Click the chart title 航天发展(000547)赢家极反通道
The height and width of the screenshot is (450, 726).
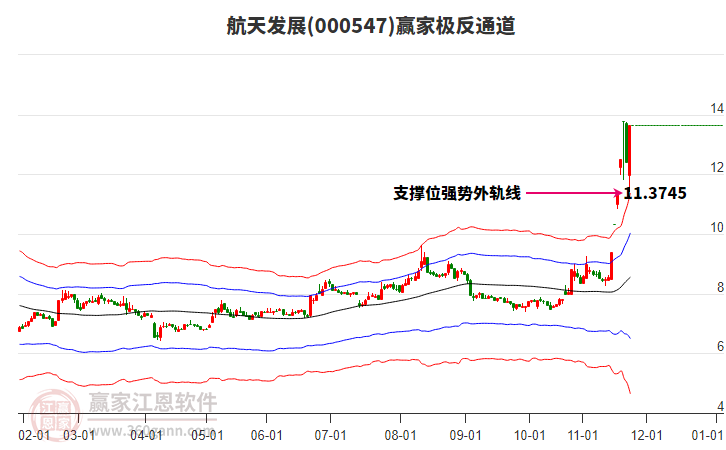pyautogui.click(x=370, y=25)
